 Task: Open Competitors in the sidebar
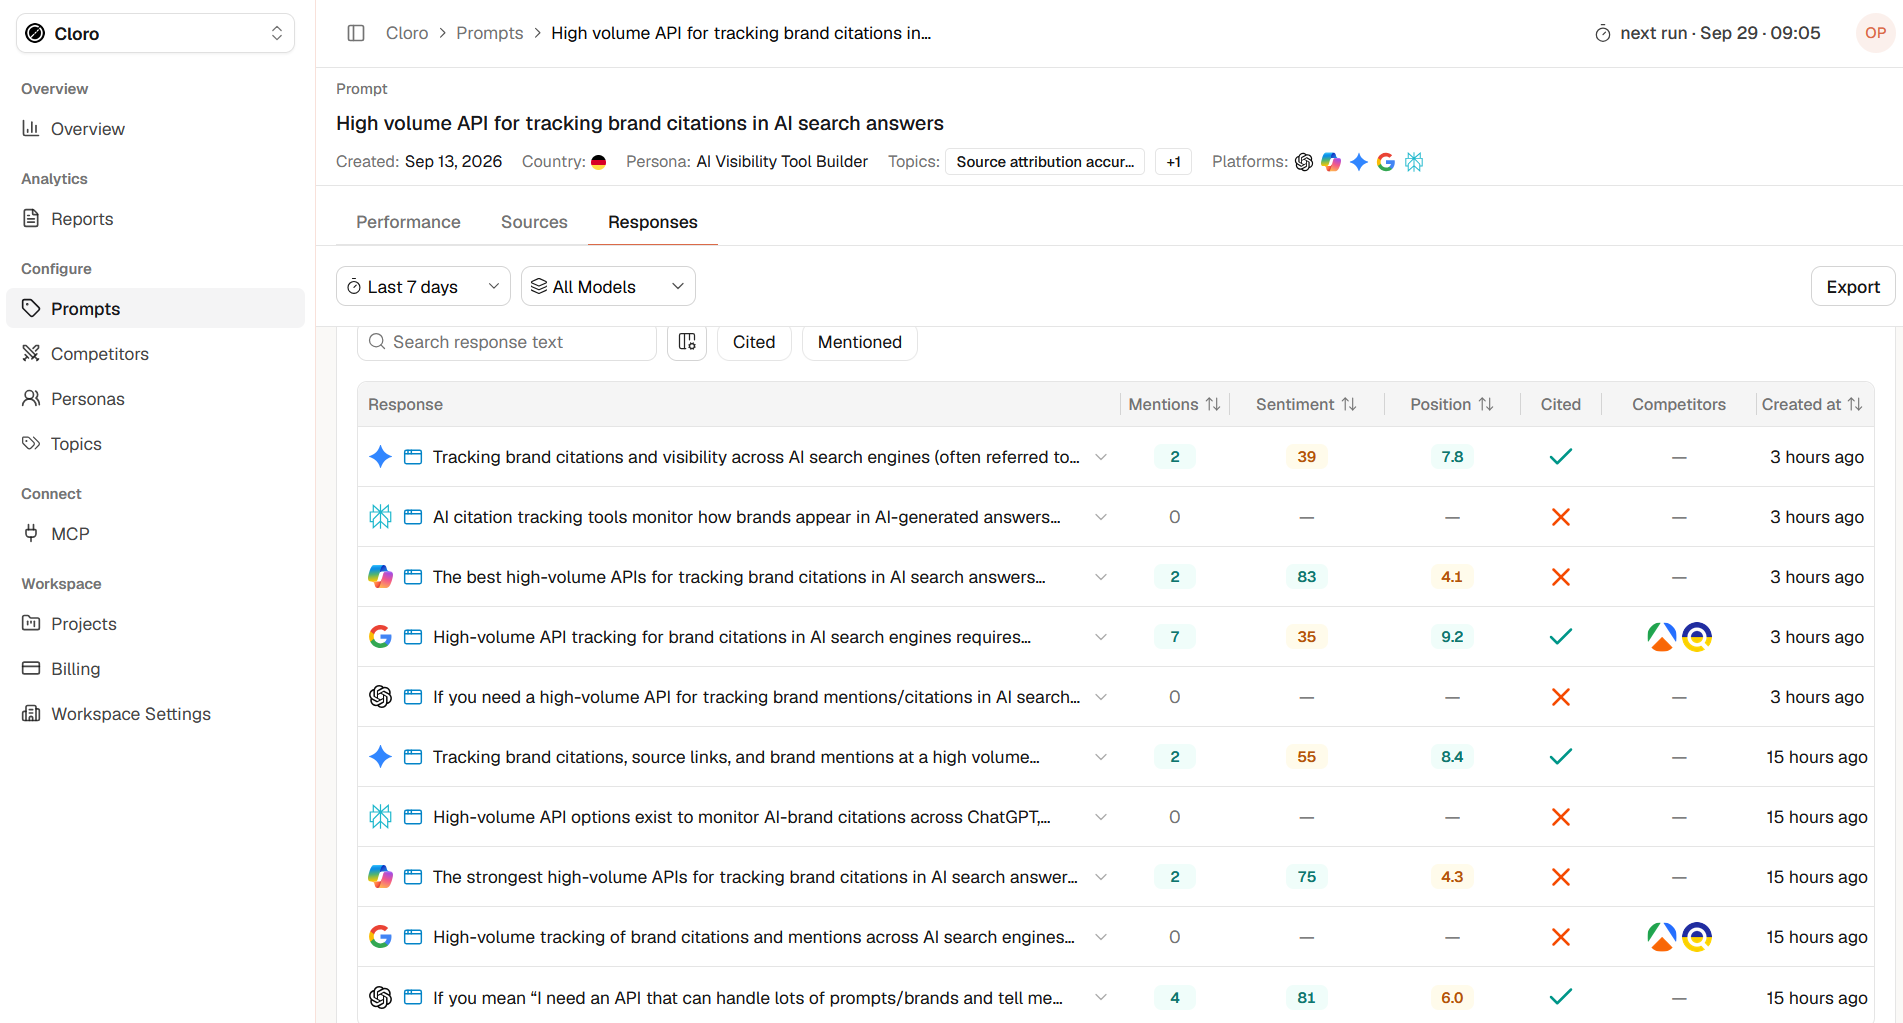155,354
